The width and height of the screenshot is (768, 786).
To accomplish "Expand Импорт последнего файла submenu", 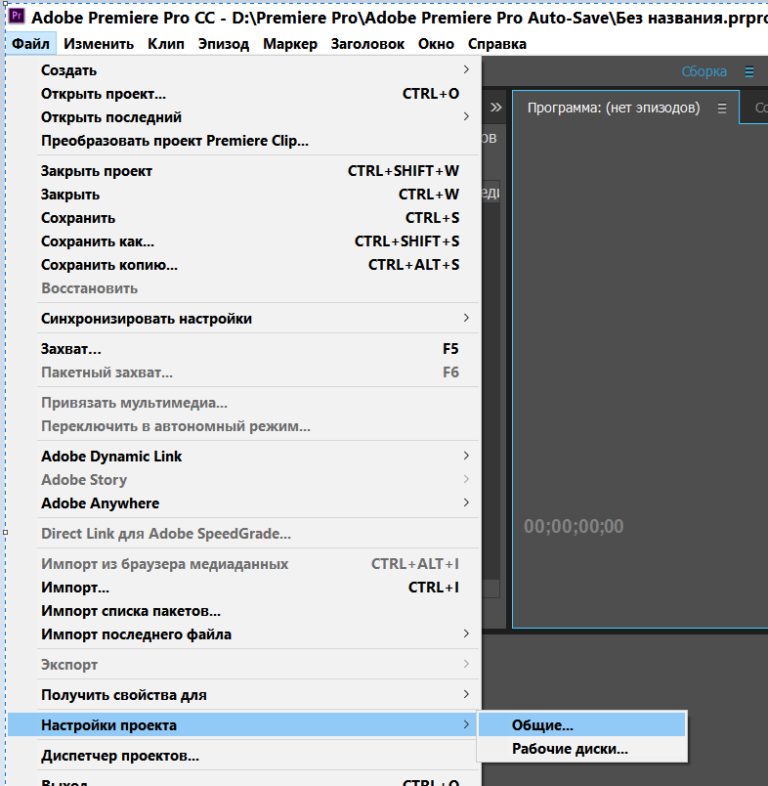I will [243, 635].
